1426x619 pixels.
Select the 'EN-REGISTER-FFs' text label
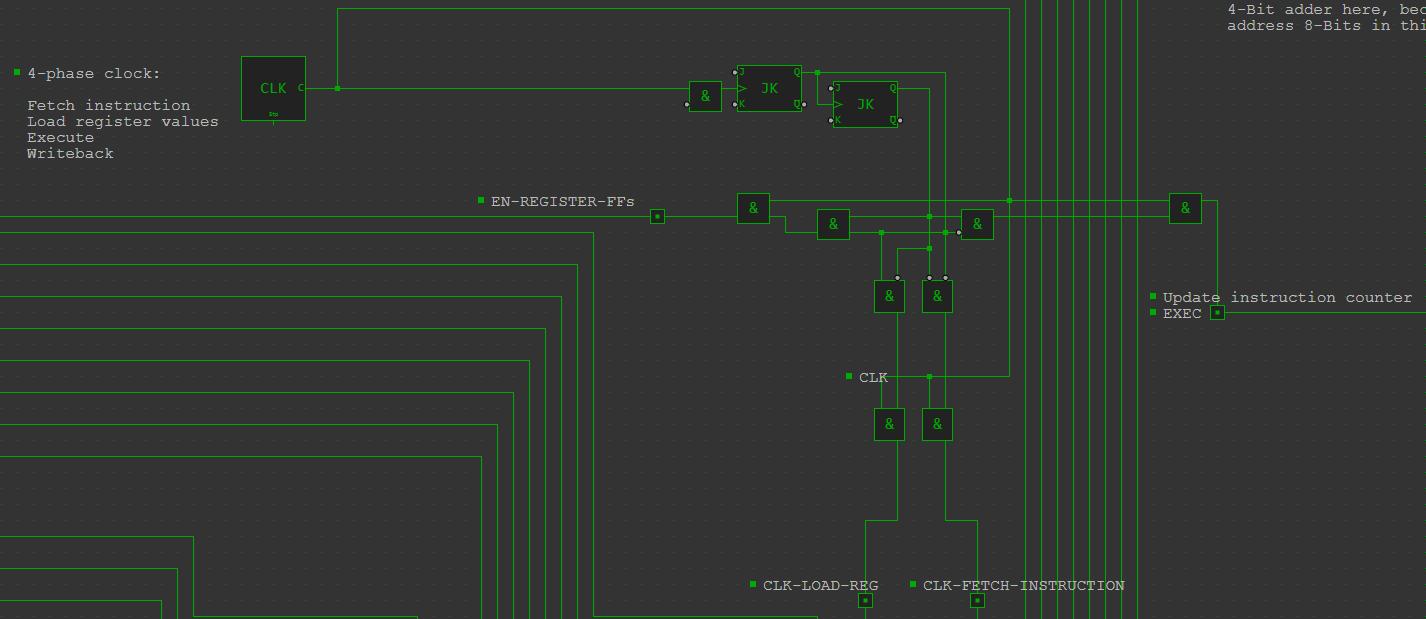[x=562, y=201]
